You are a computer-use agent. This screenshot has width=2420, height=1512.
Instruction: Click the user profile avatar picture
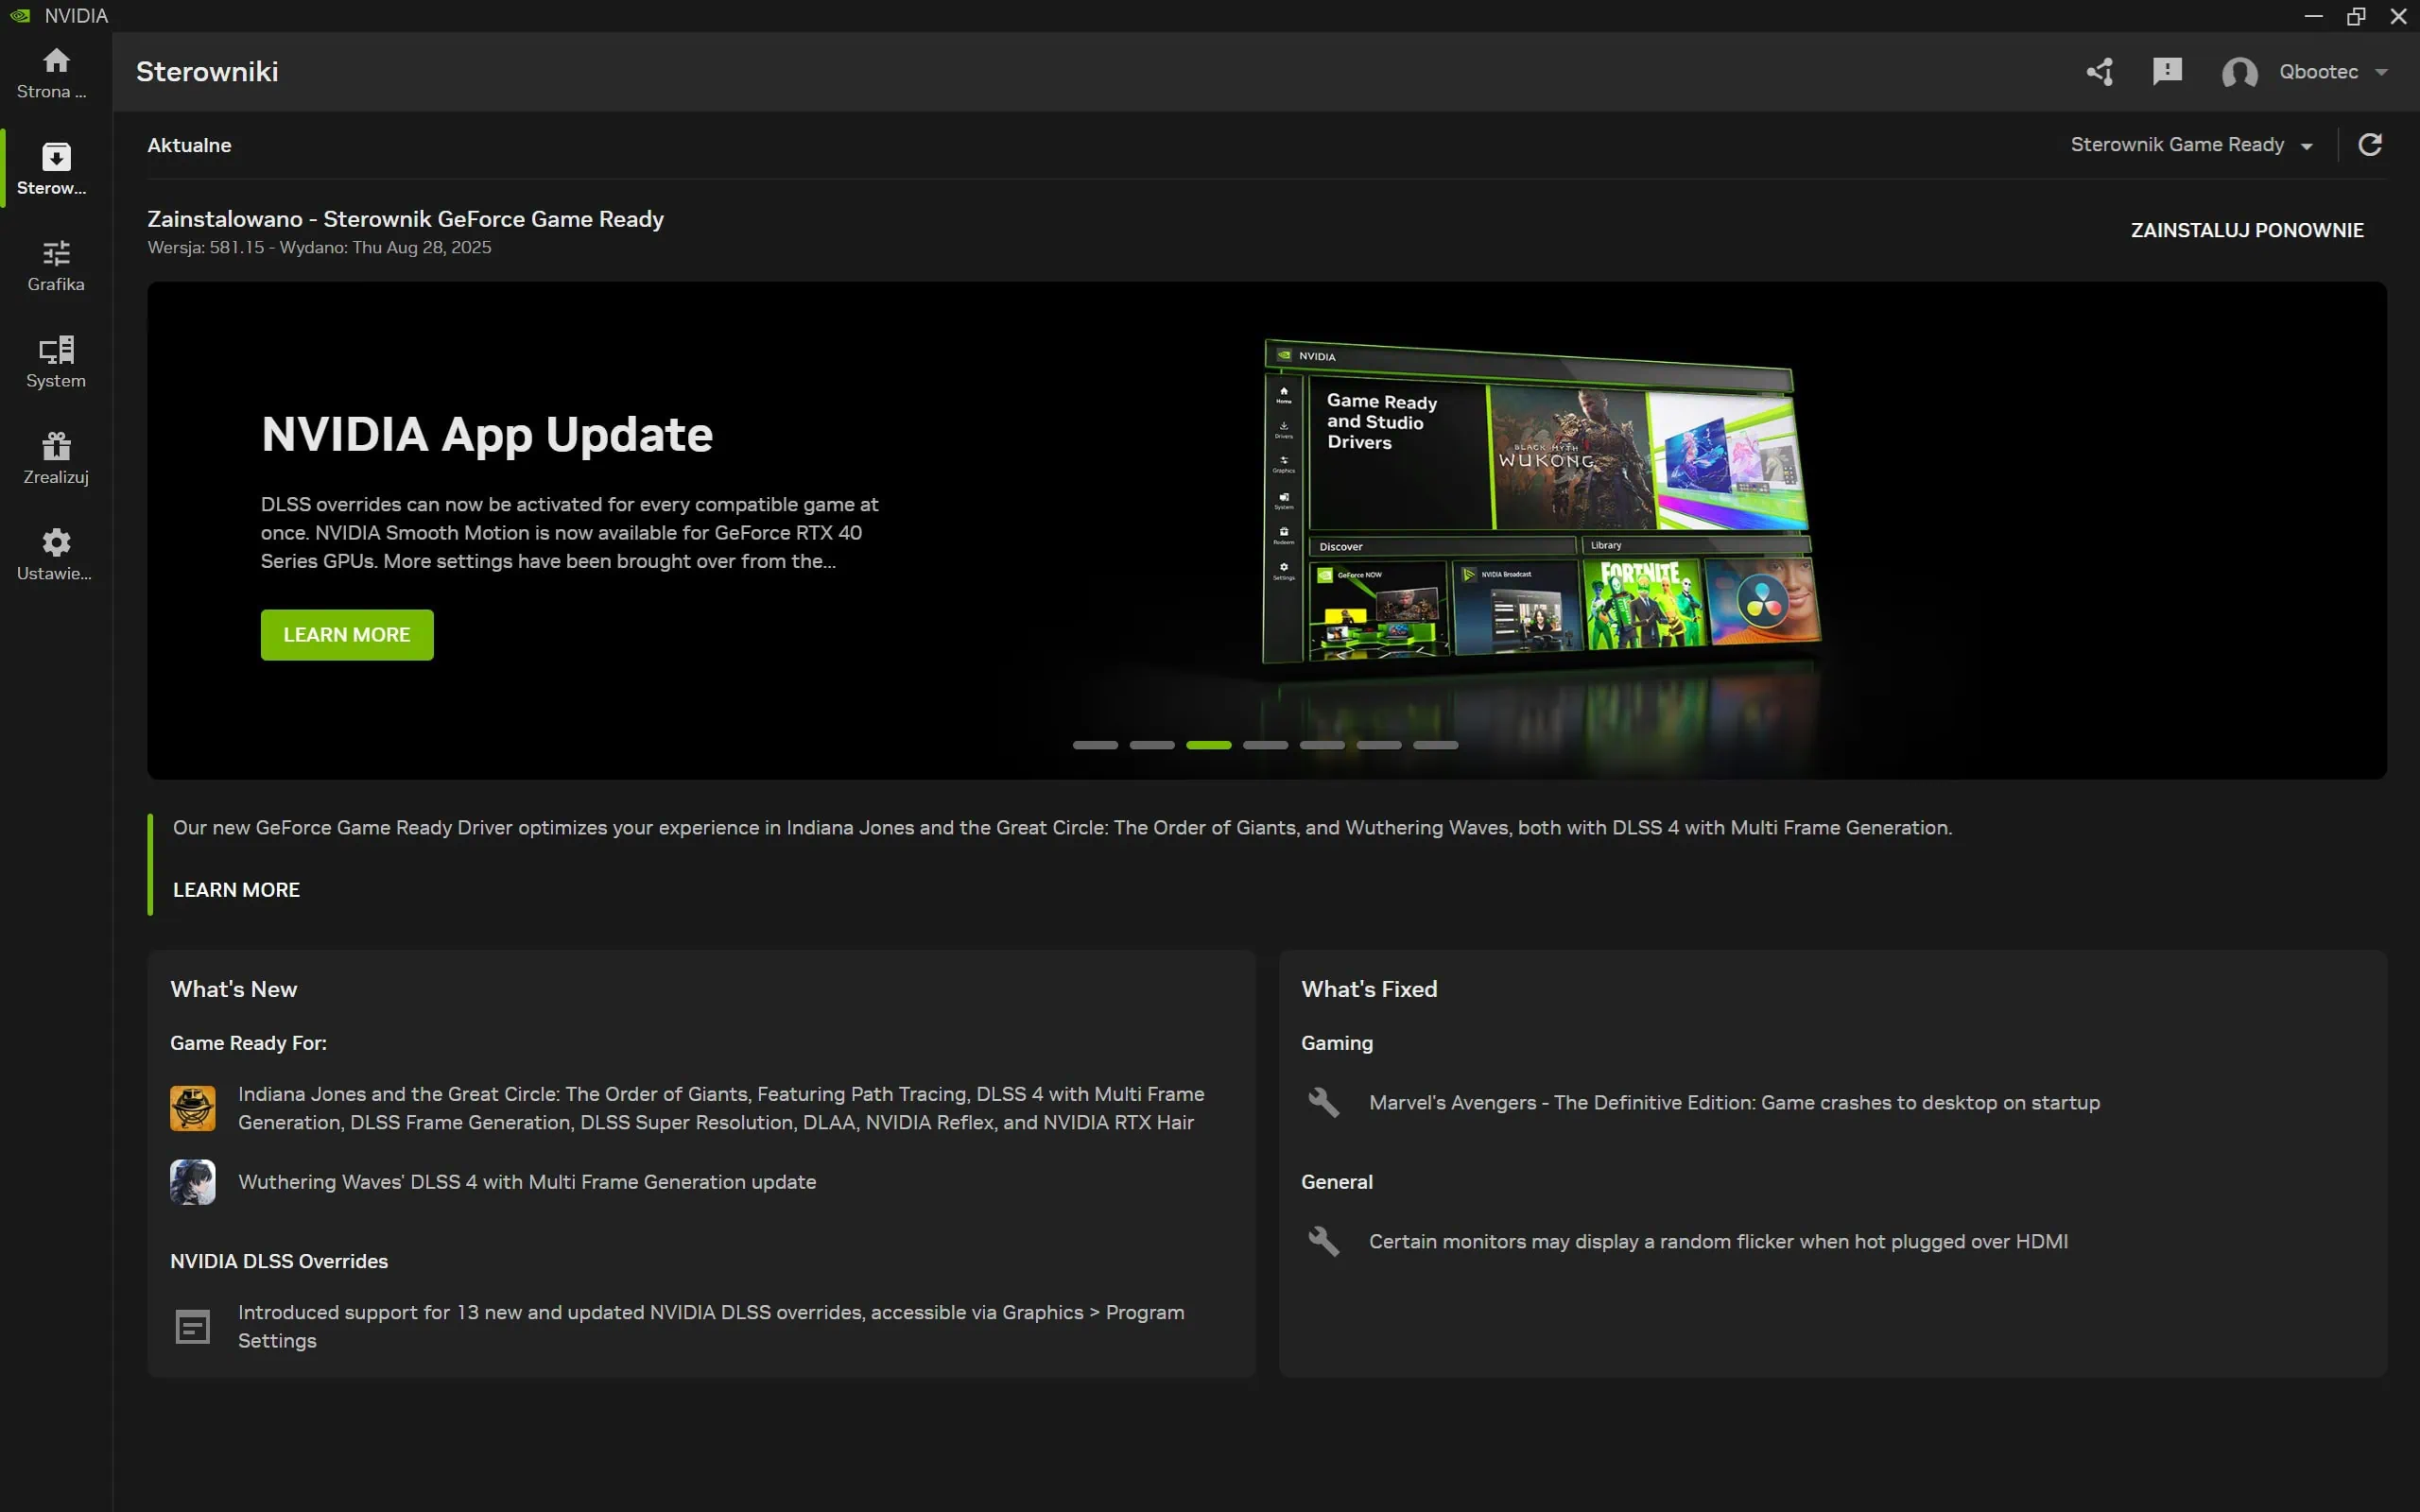click(2240, 71)
